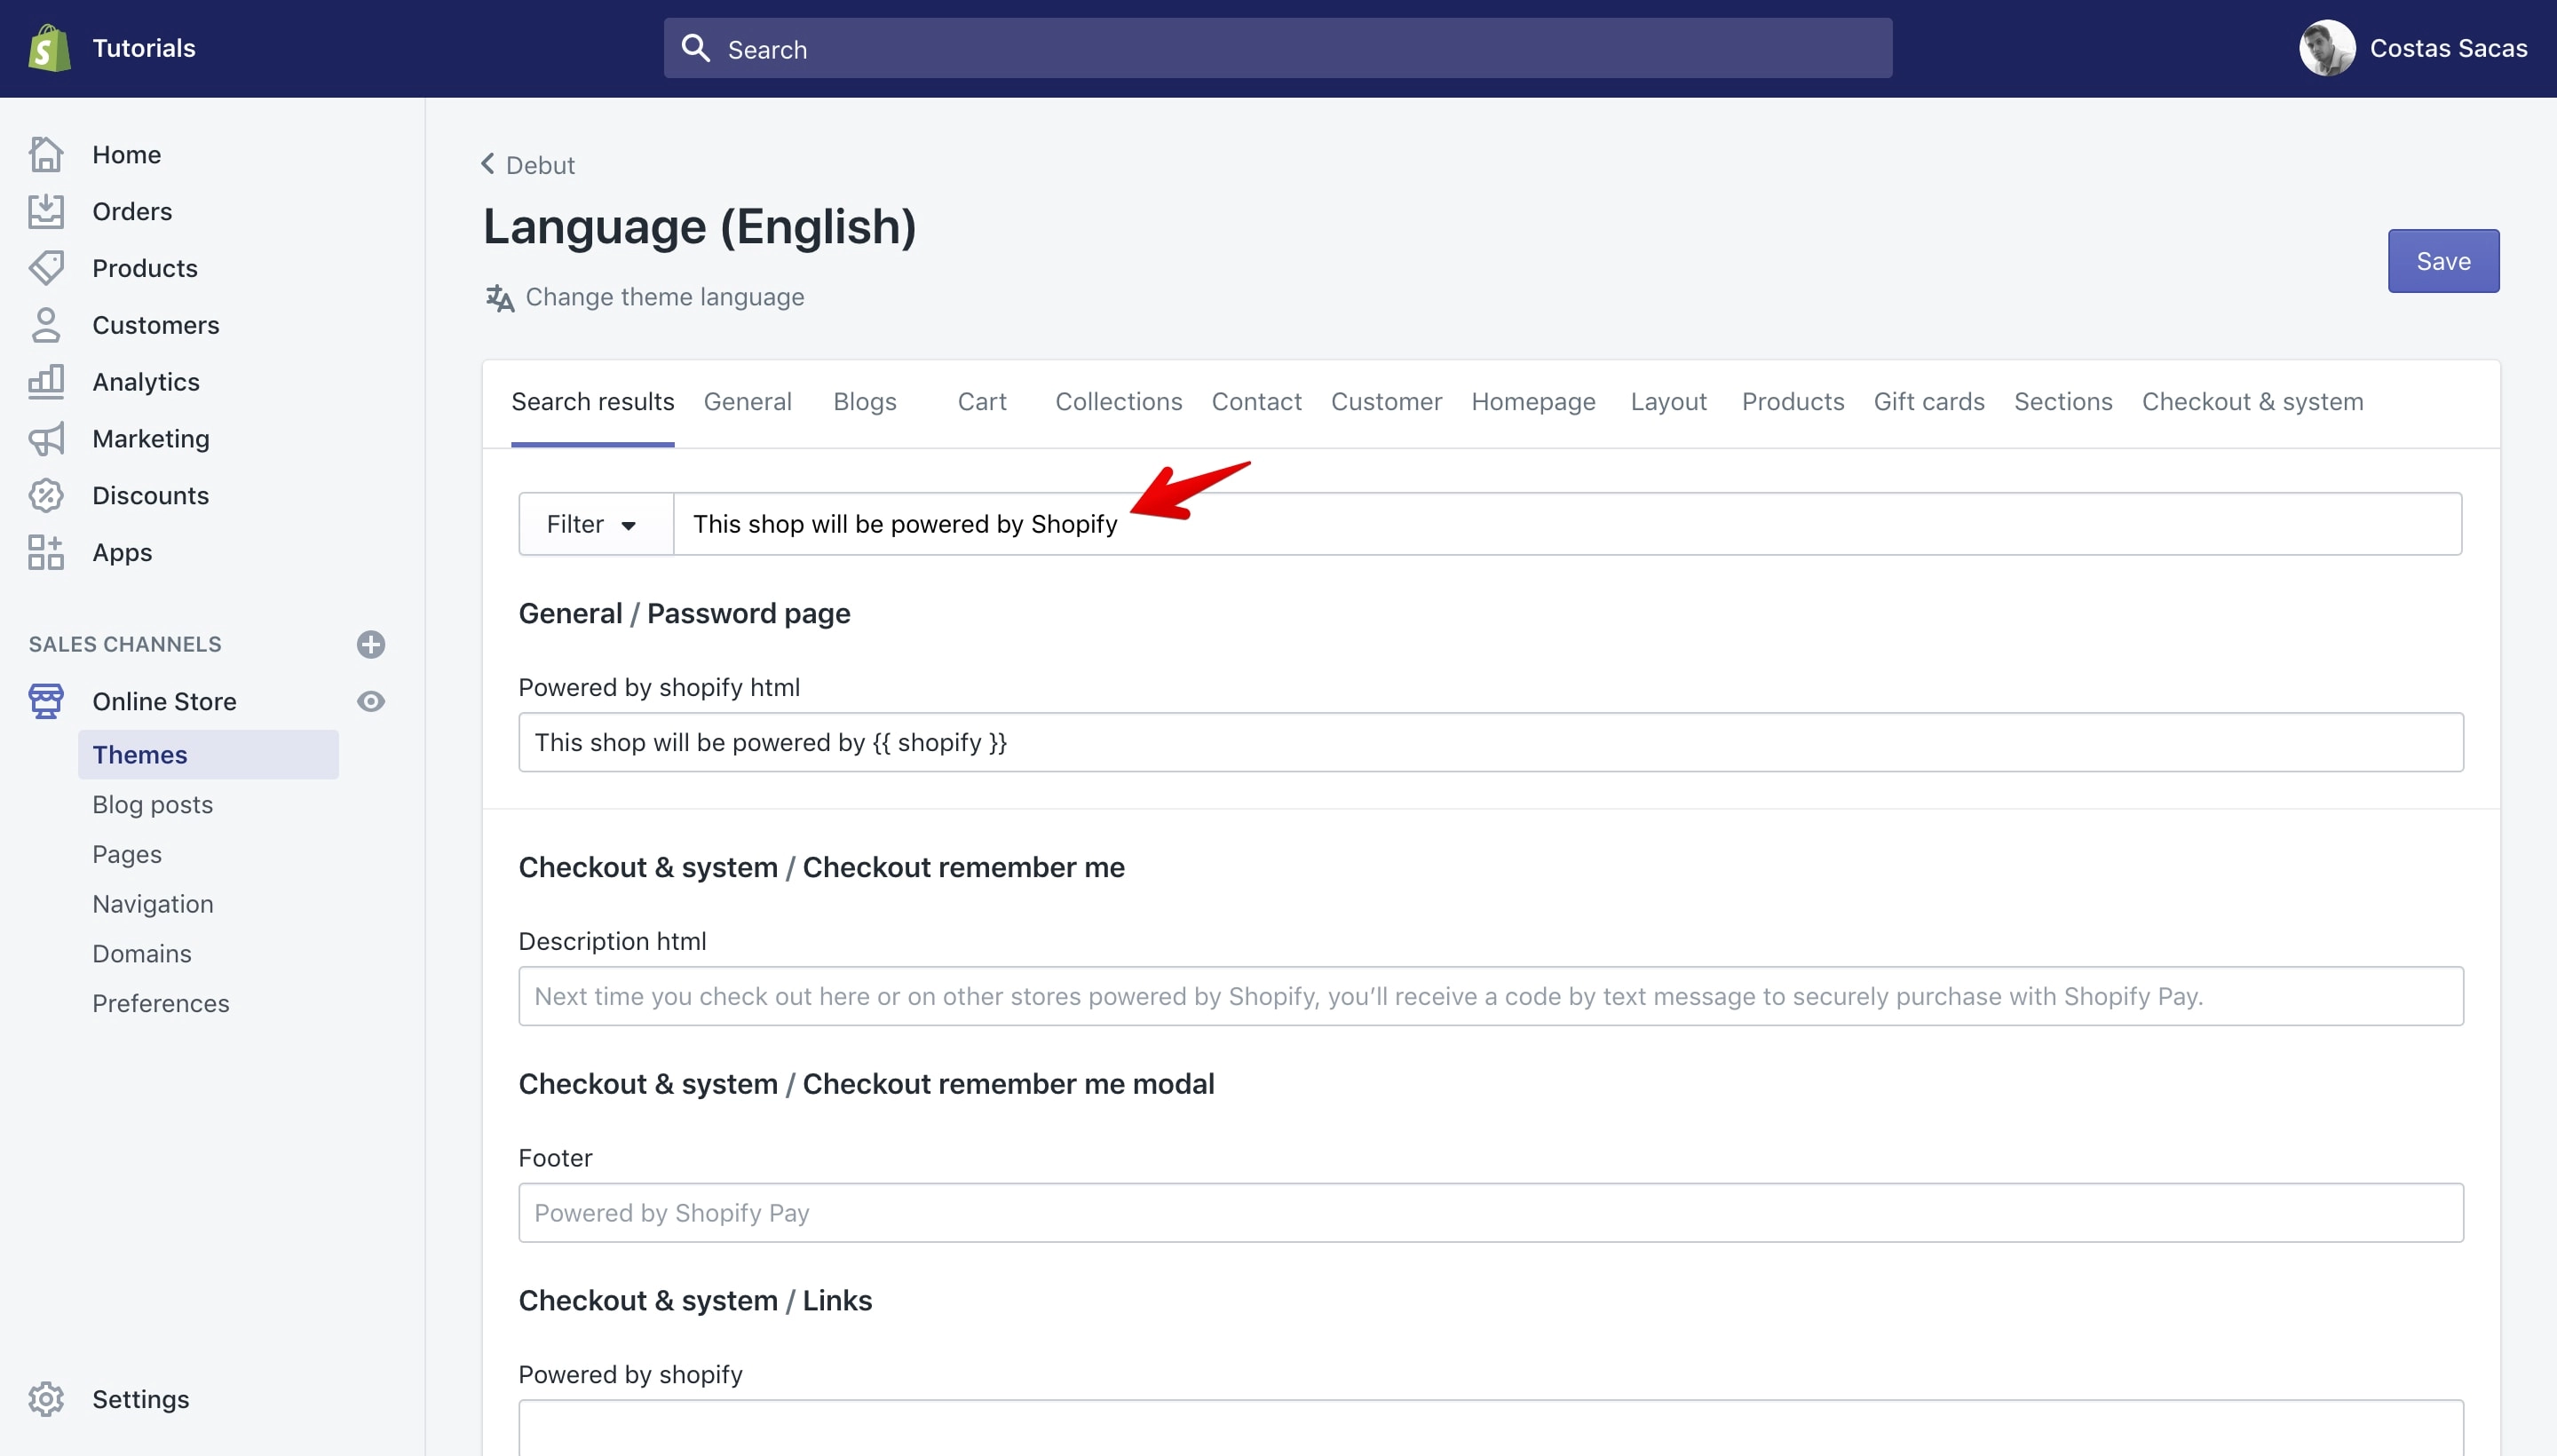Click the Apps grid icon

click(x=46, y=552)
